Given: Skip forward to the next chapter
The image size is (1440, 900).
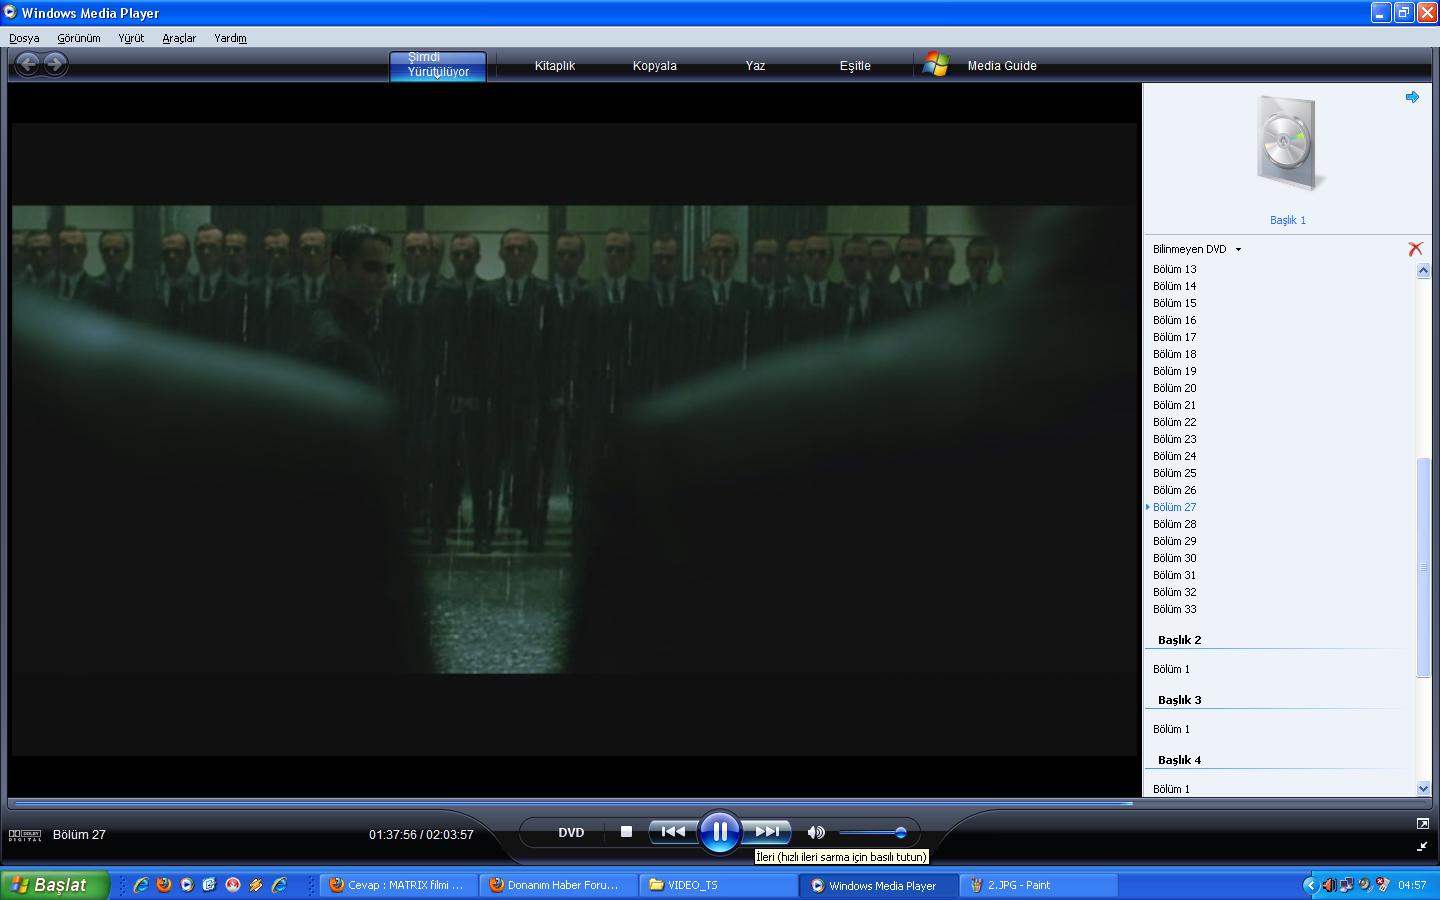Looking at the screenshot, I should point(767,831).
